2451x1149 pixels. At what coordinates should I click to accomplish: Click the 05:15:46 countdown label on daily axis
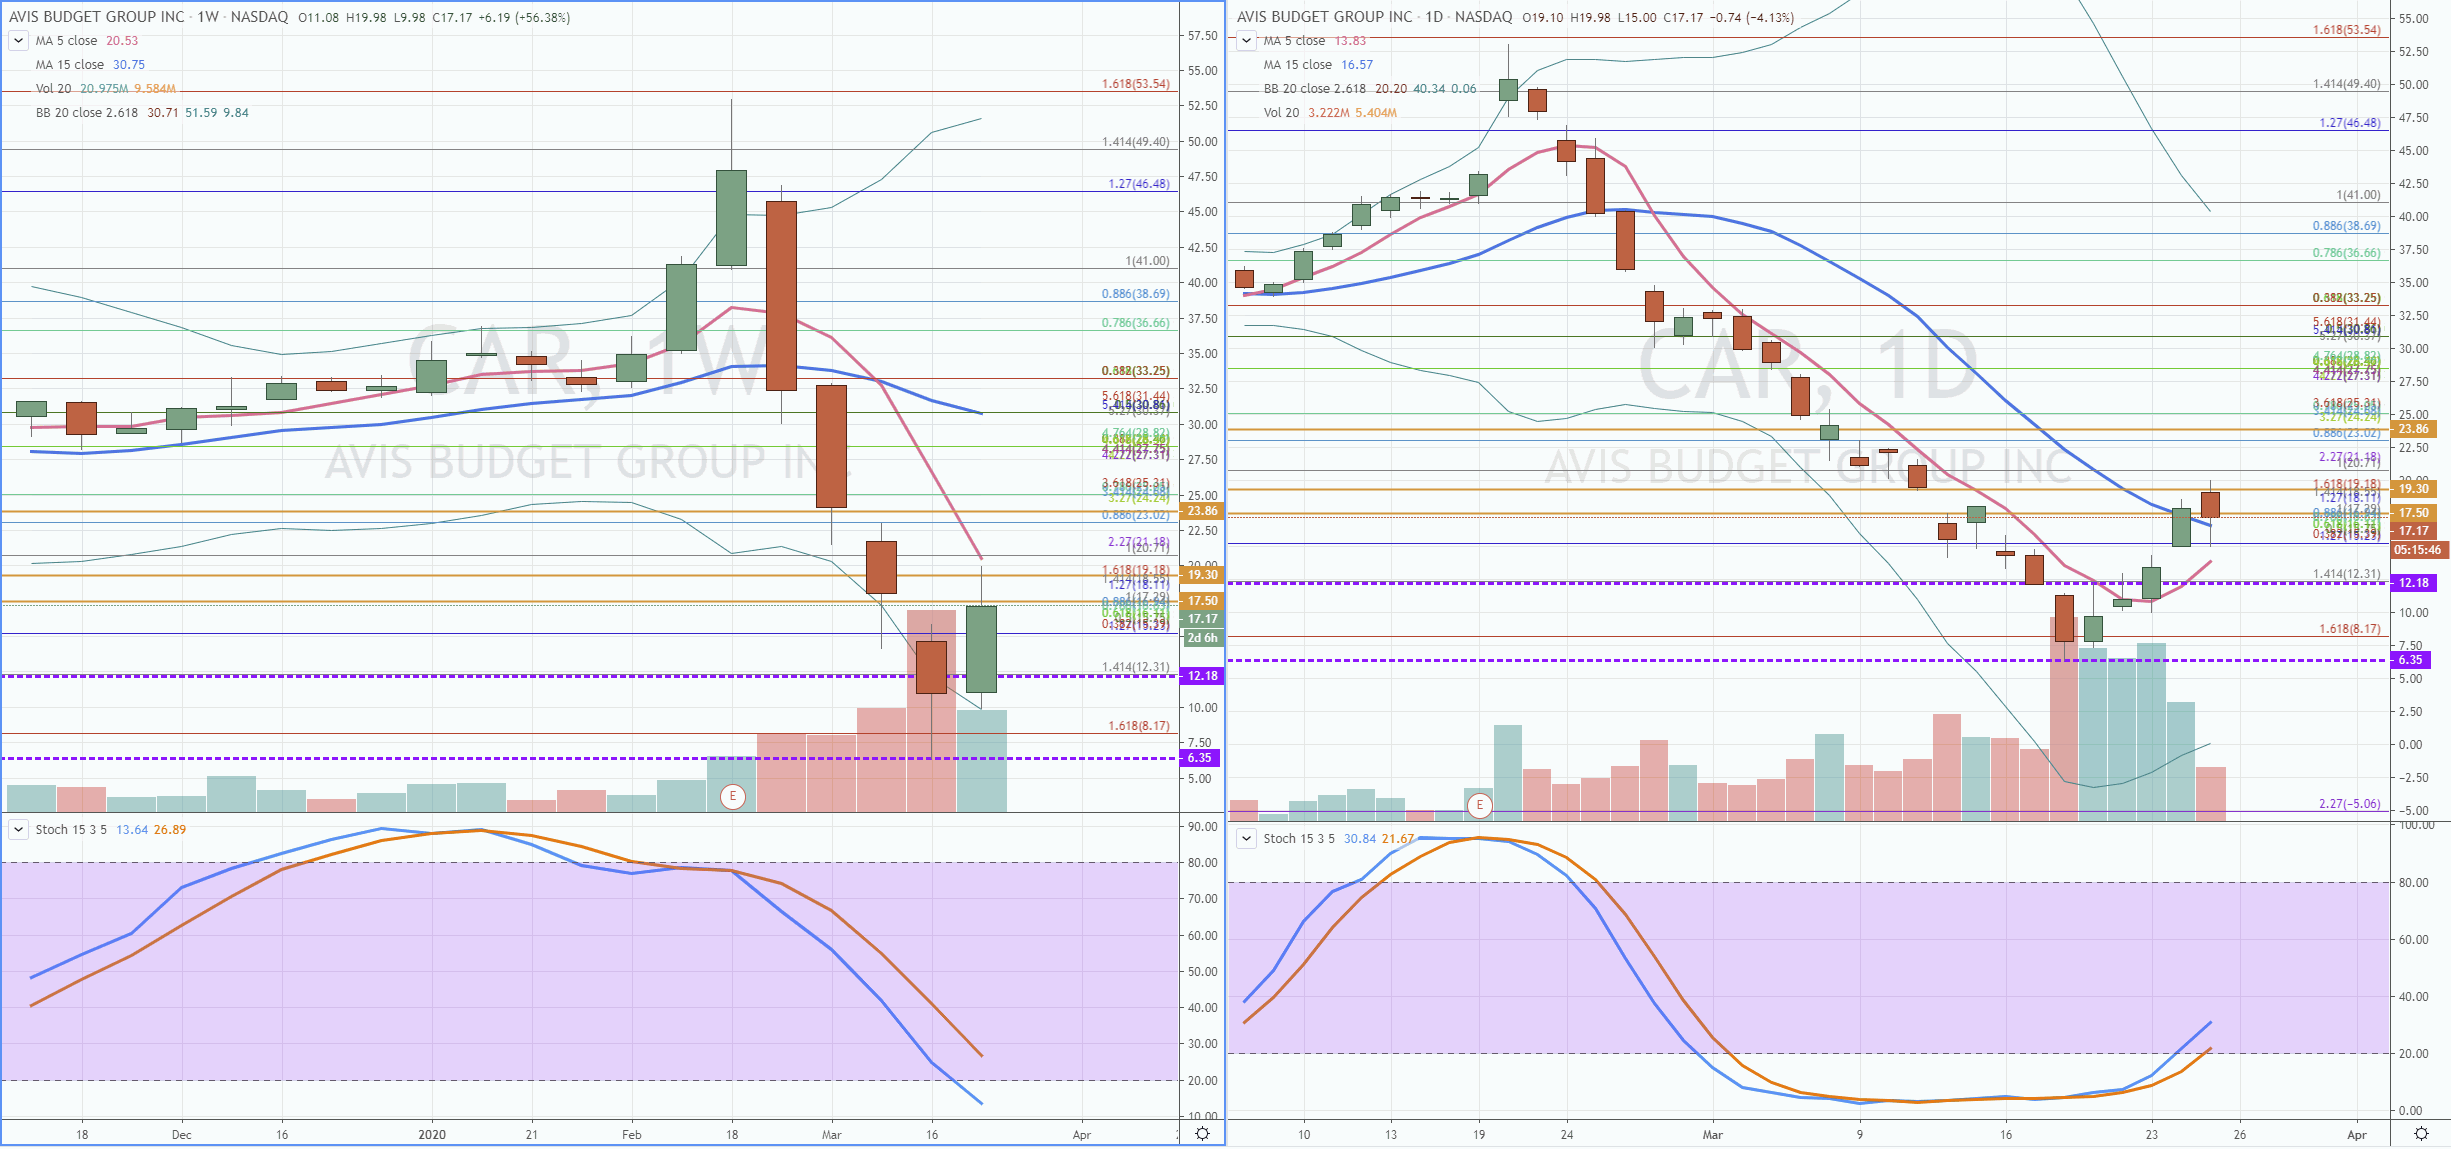tap(2418, 550)
